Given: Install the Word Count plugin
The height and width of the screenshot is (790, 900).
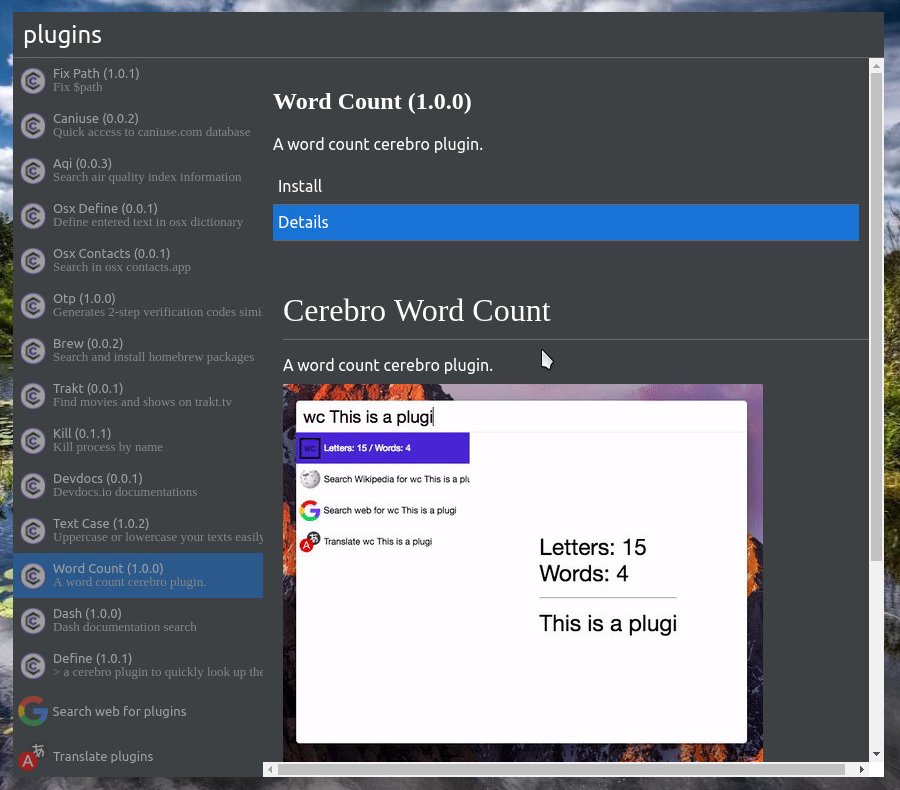Looking at the screenshot, I should 565,186.
